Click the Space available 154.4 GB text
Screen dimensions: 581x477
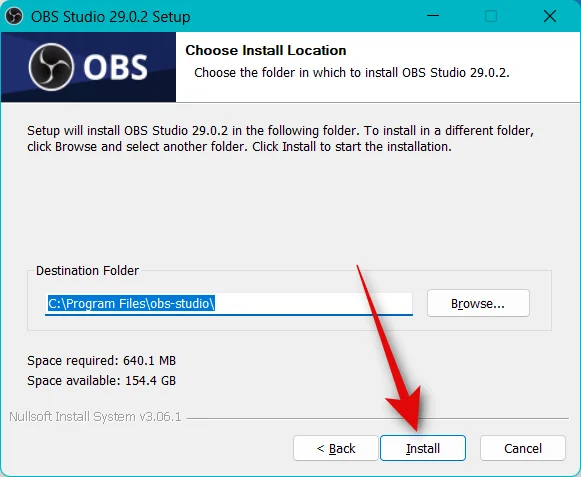pyautogui.click(x=102, y=381)
